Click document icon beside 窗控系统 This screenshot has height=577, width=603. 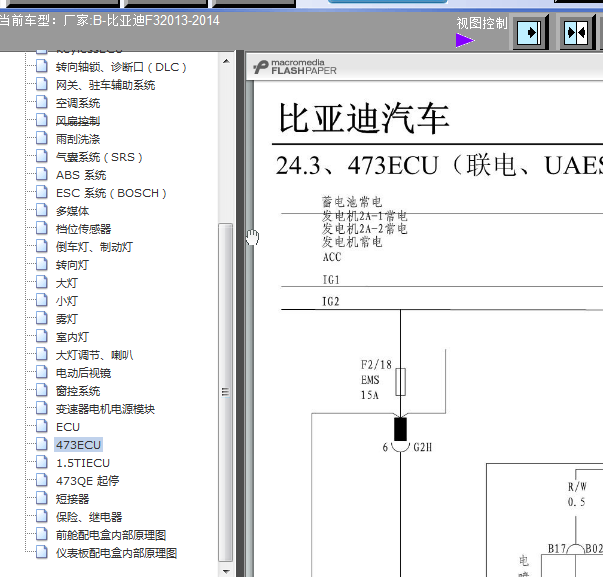[x=42, y=390]
